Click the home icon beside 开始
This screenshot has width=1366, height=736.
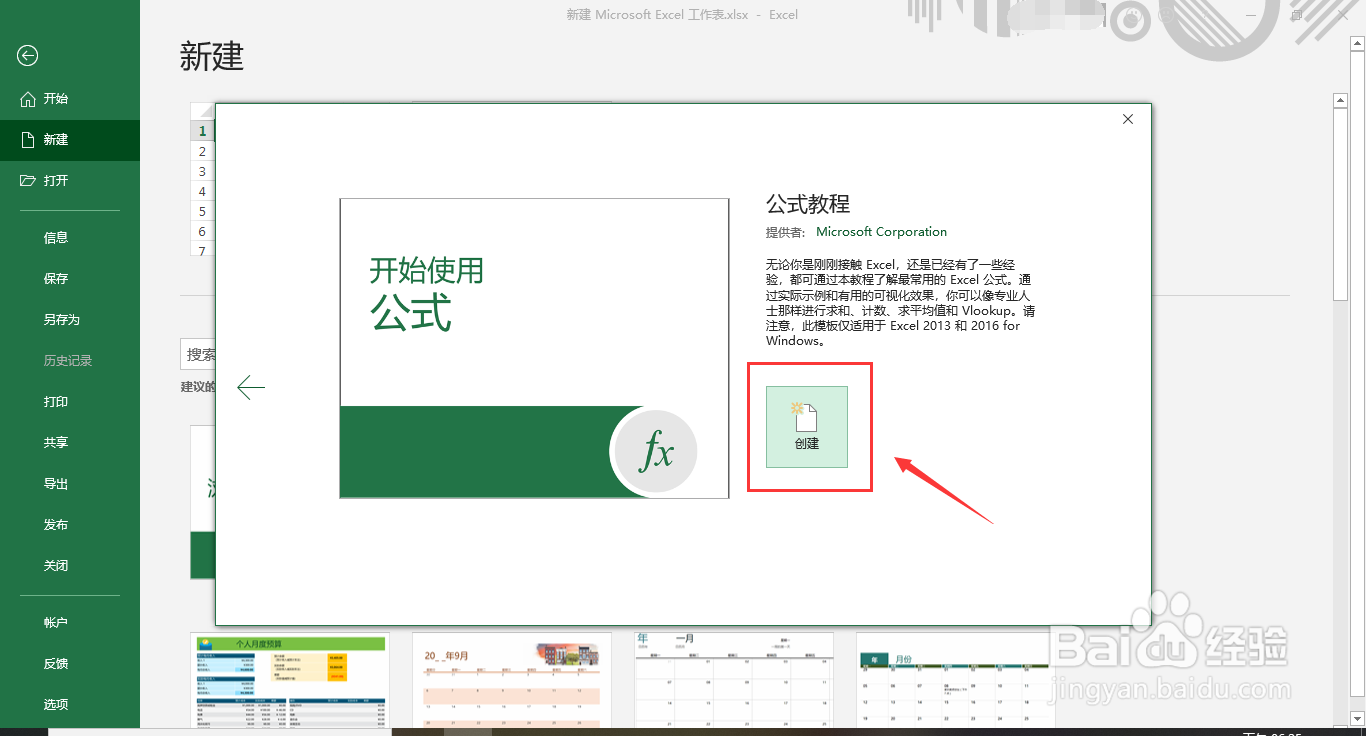[28, 99]
